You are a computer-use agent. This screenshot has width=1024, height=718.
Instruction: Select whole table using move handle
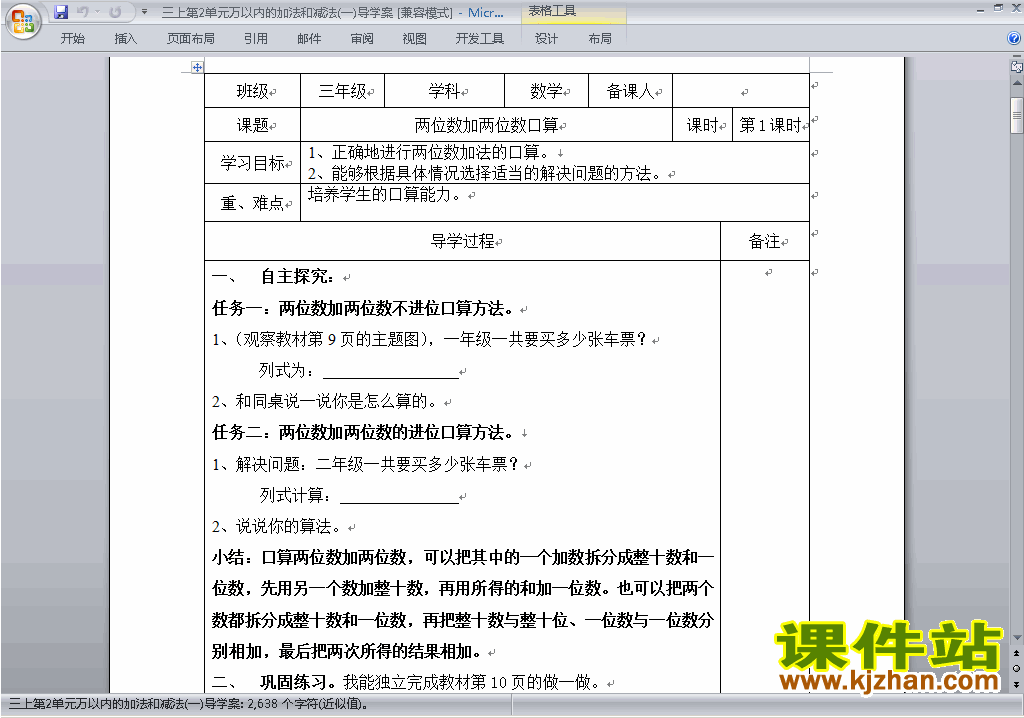[197, 67]
